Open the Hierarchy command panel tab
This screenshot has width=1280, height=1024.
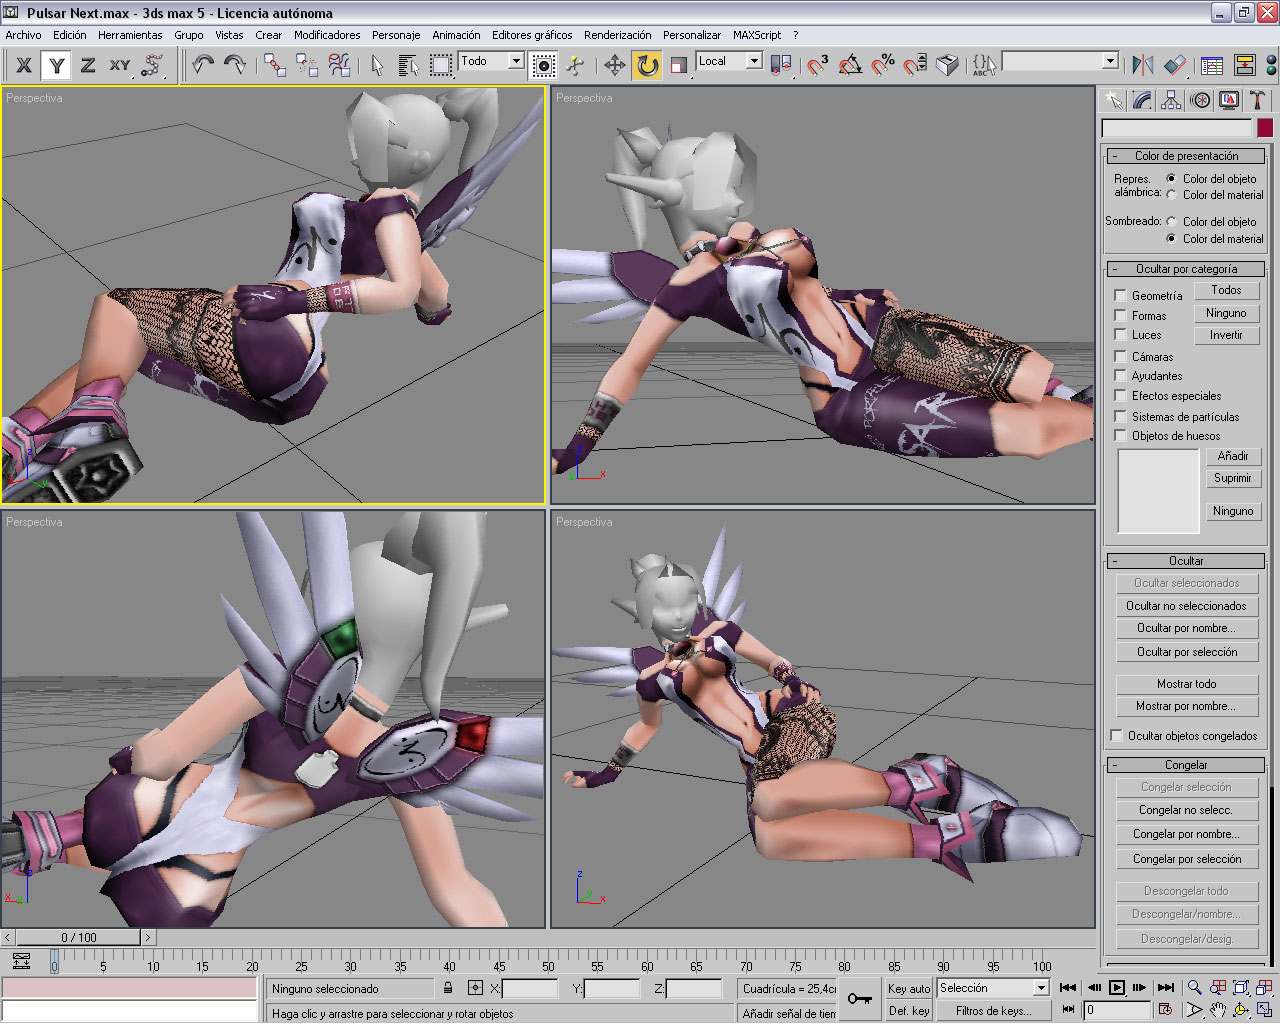pos(1171,100)
